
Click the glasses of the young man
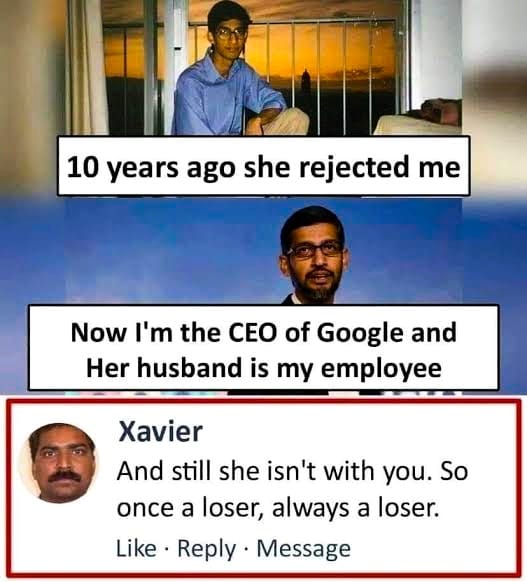click(229, 33)
